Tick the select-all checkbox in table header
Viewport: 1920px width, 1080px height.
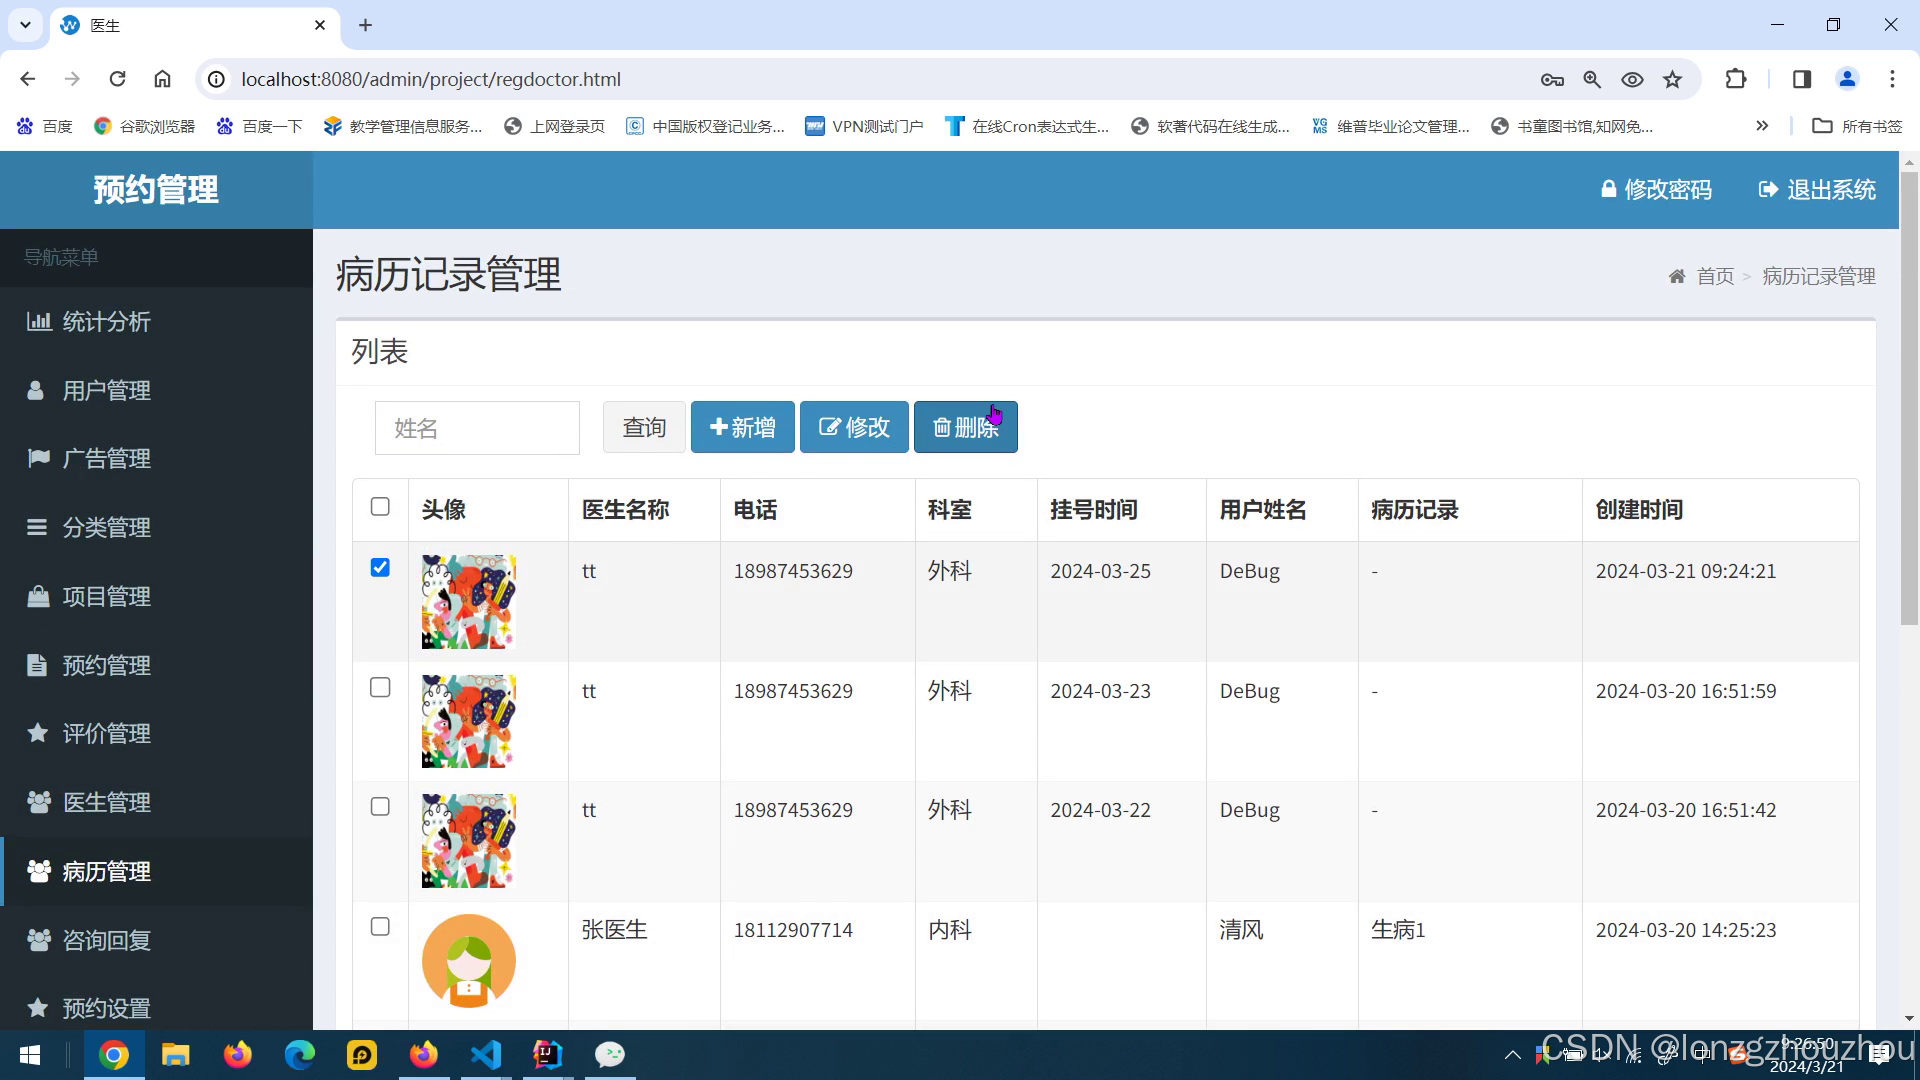(380, 507)
